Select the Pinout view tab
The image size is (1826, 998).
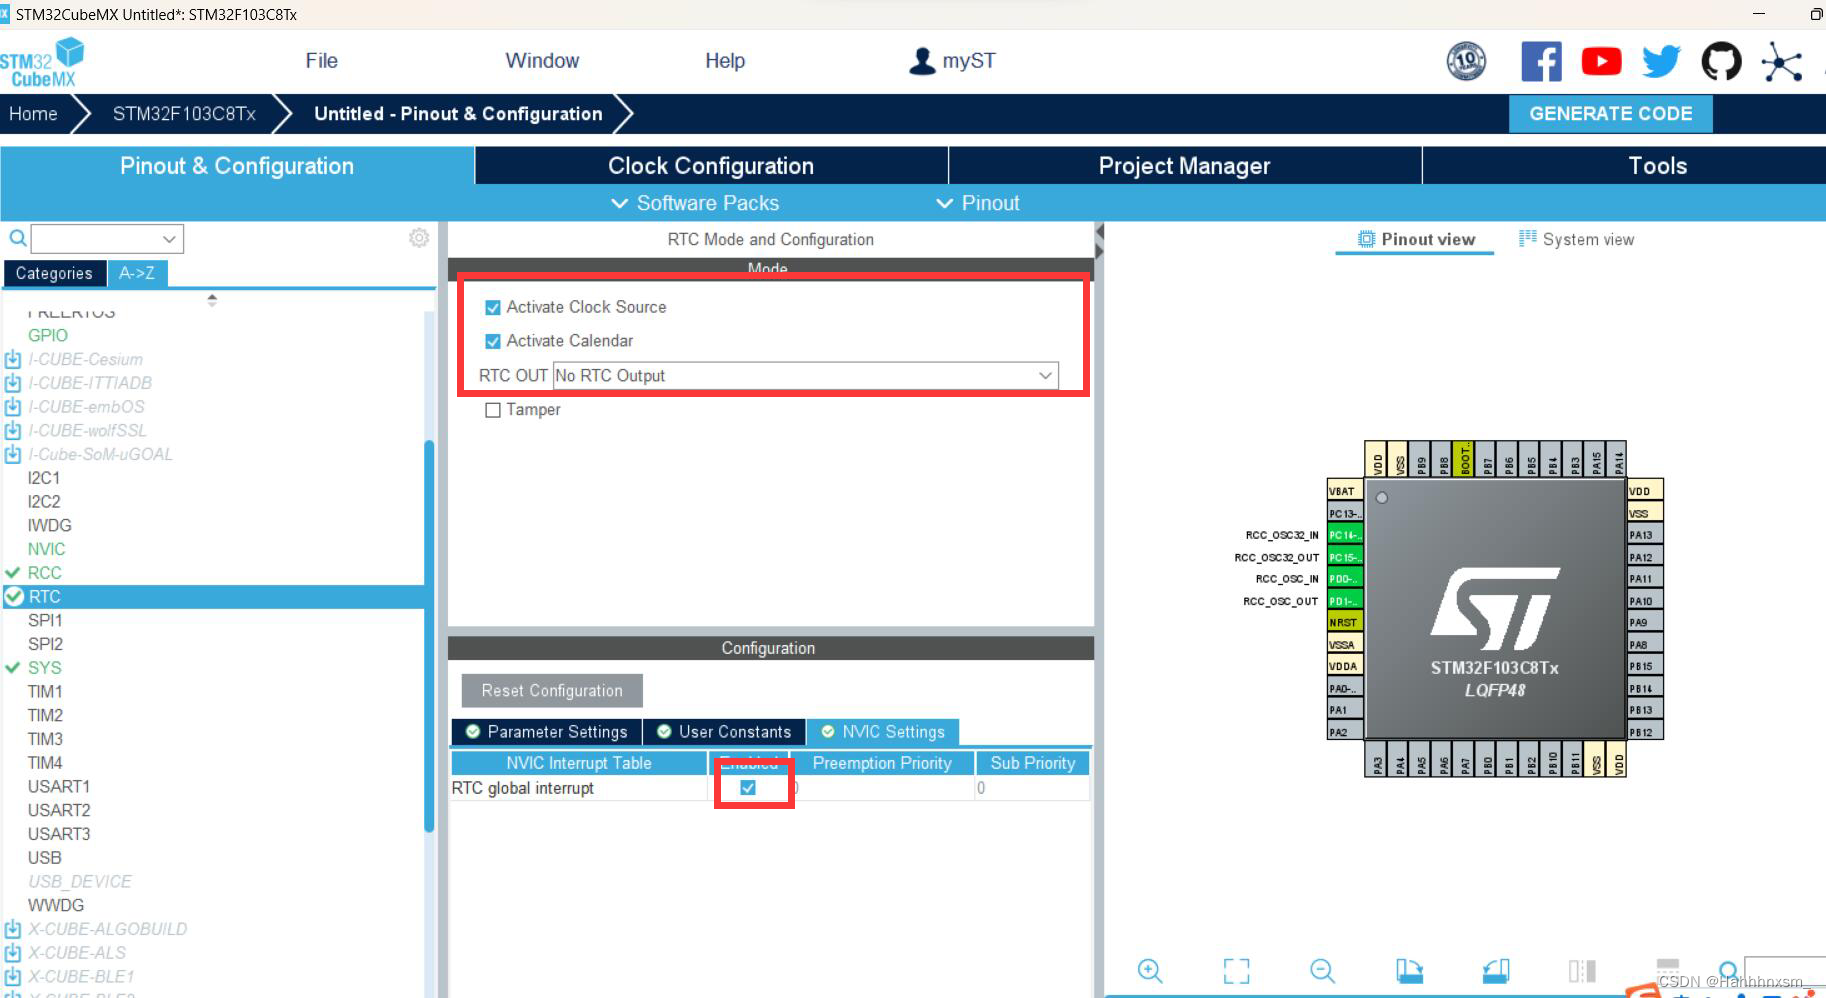point(1416,239)
